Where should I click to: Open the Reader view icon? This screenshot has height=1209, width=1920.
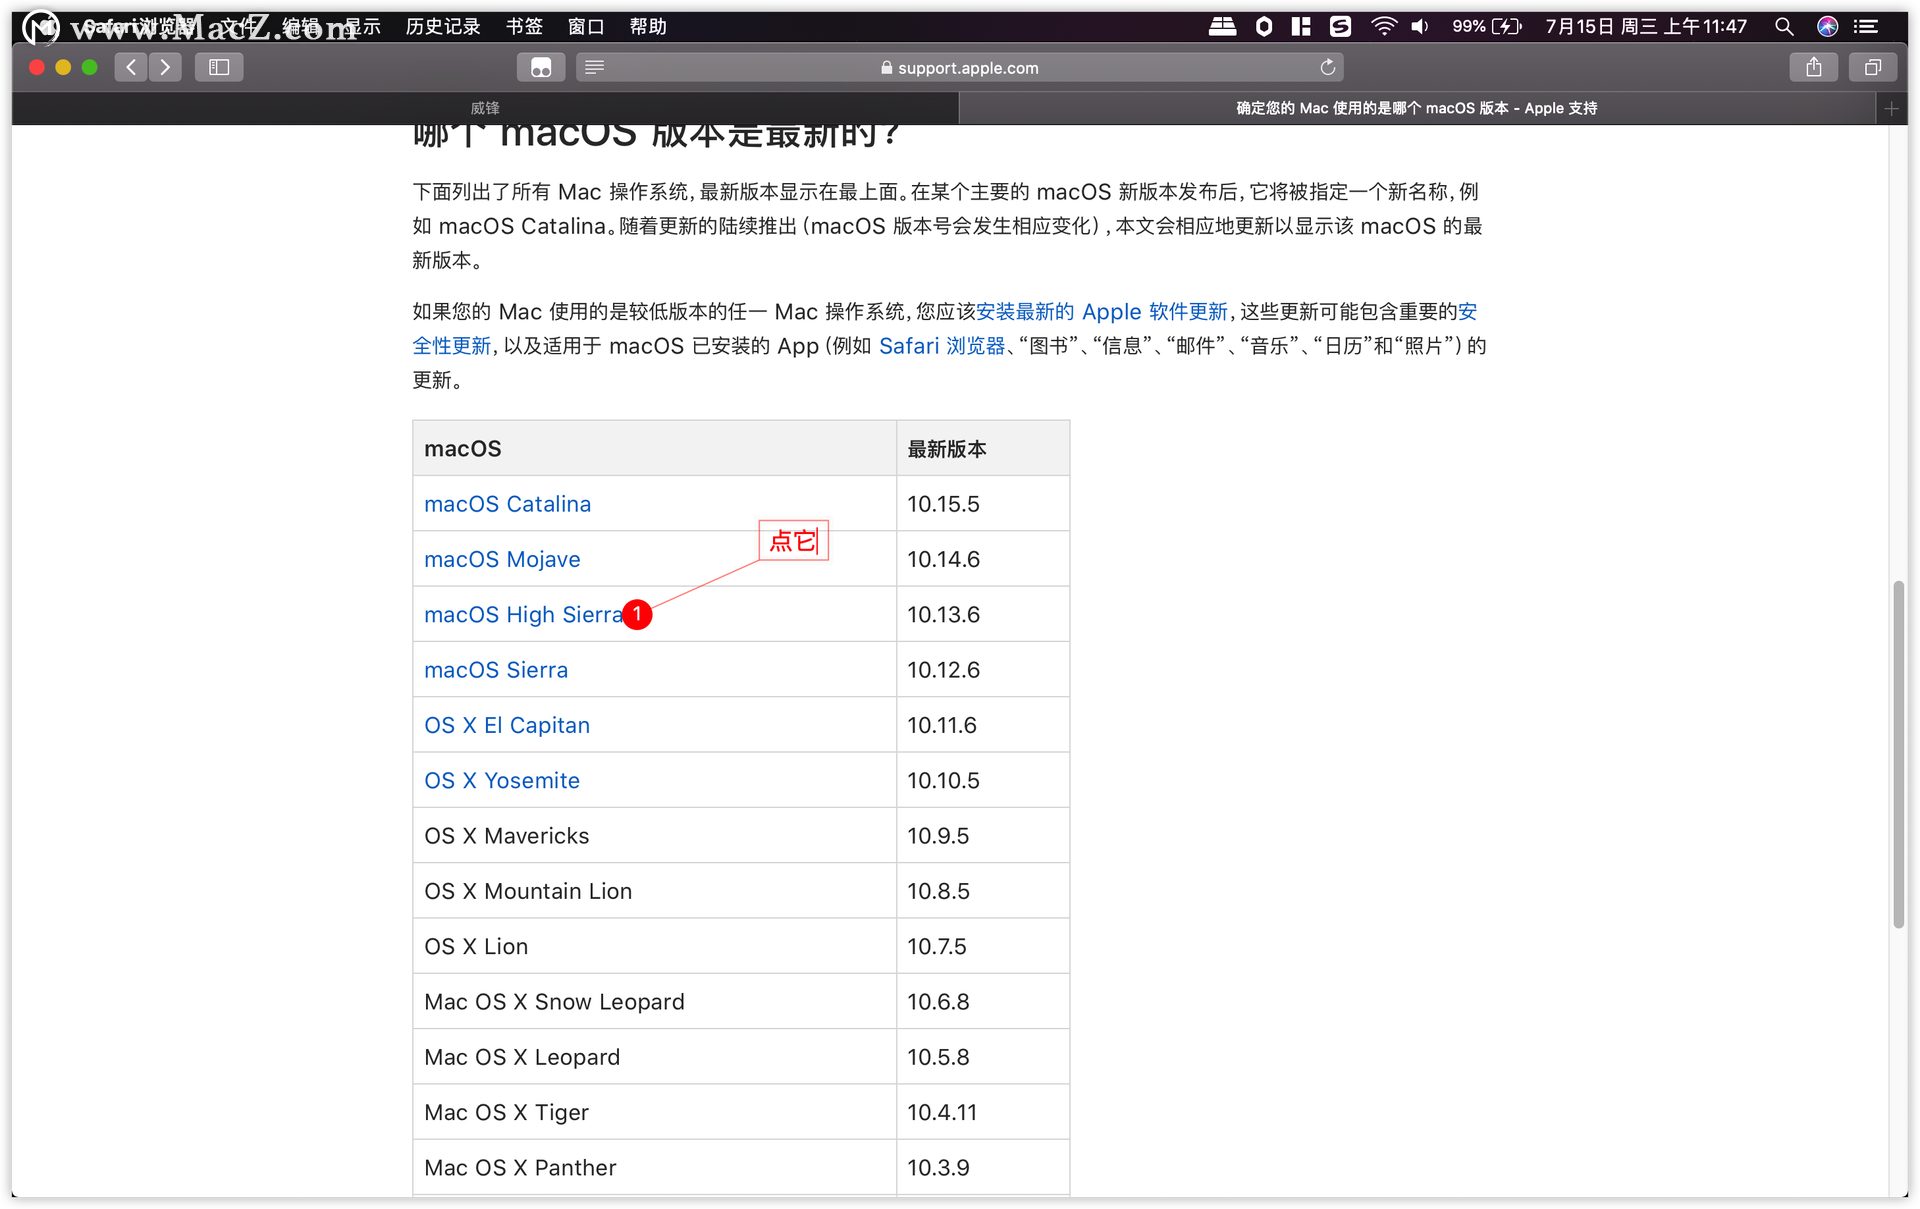click(594, 67)
